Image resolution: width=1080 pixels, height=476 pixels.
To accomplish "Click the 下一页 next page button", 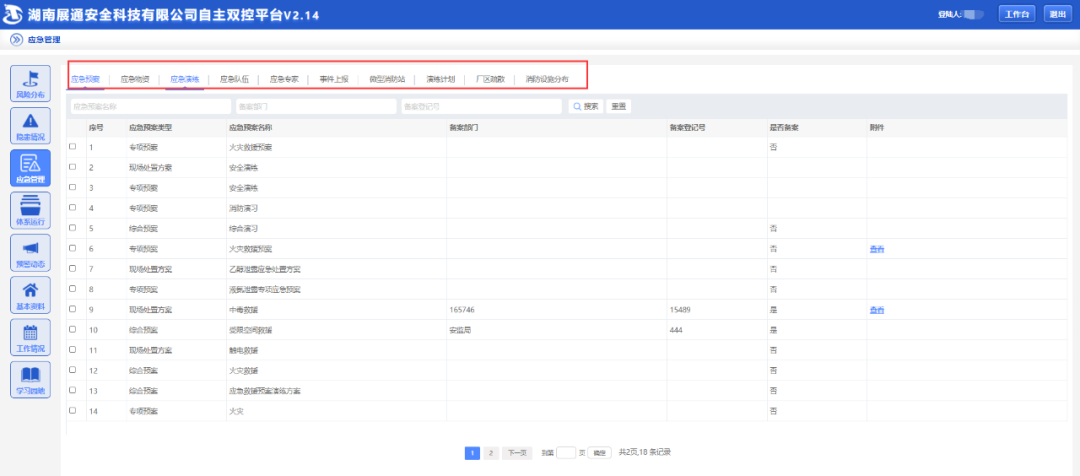I will coord(517,453).
